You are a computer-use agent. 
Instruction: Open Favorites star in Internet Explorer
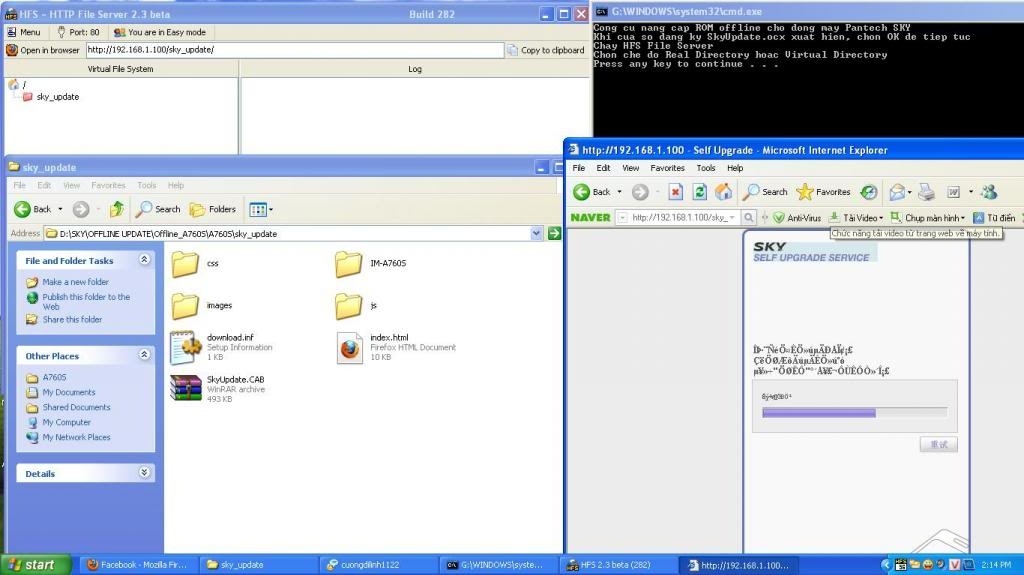(824, 191)
